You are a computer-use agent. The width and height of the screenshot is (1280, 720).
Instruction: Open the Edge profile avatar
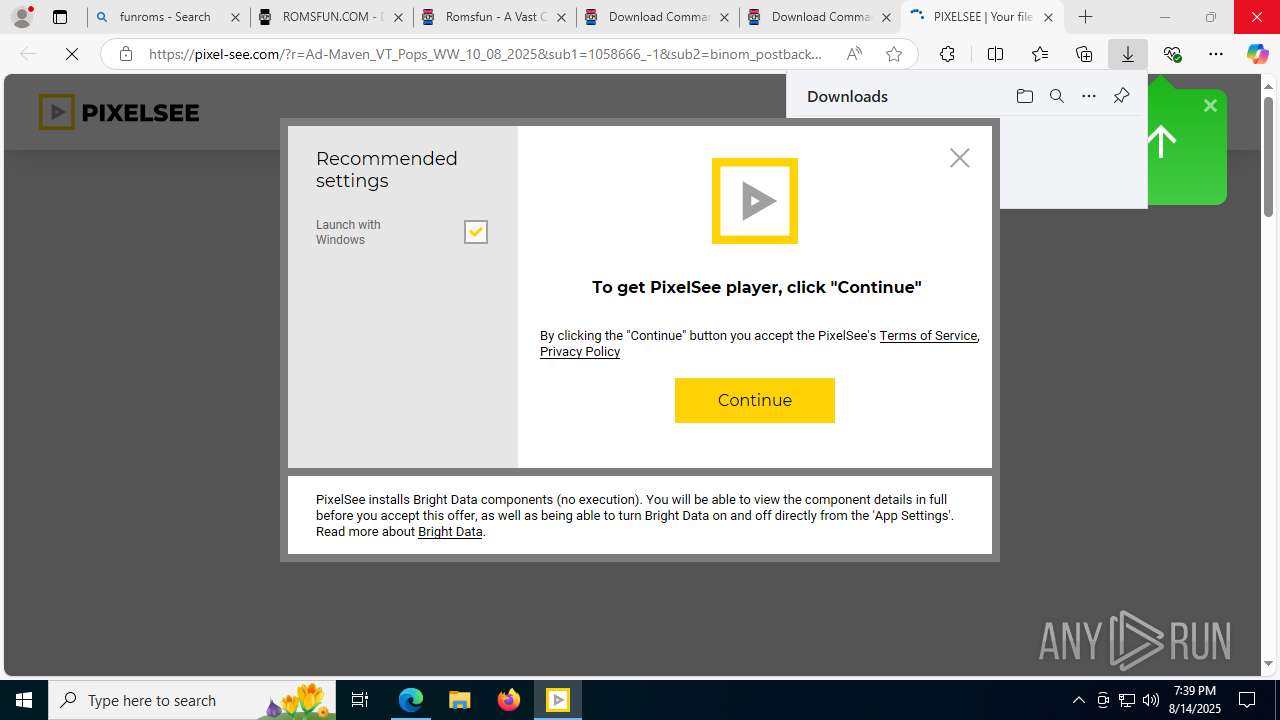[21, 17]
